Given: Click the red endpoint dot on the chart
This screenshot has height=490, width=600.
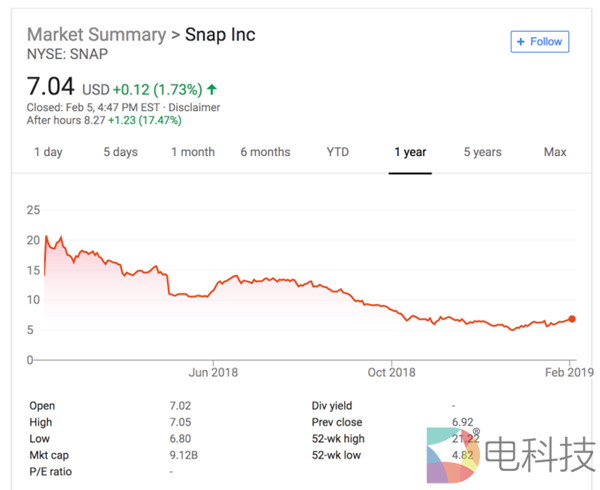Looking at the screenshot, I should (572, 319).
